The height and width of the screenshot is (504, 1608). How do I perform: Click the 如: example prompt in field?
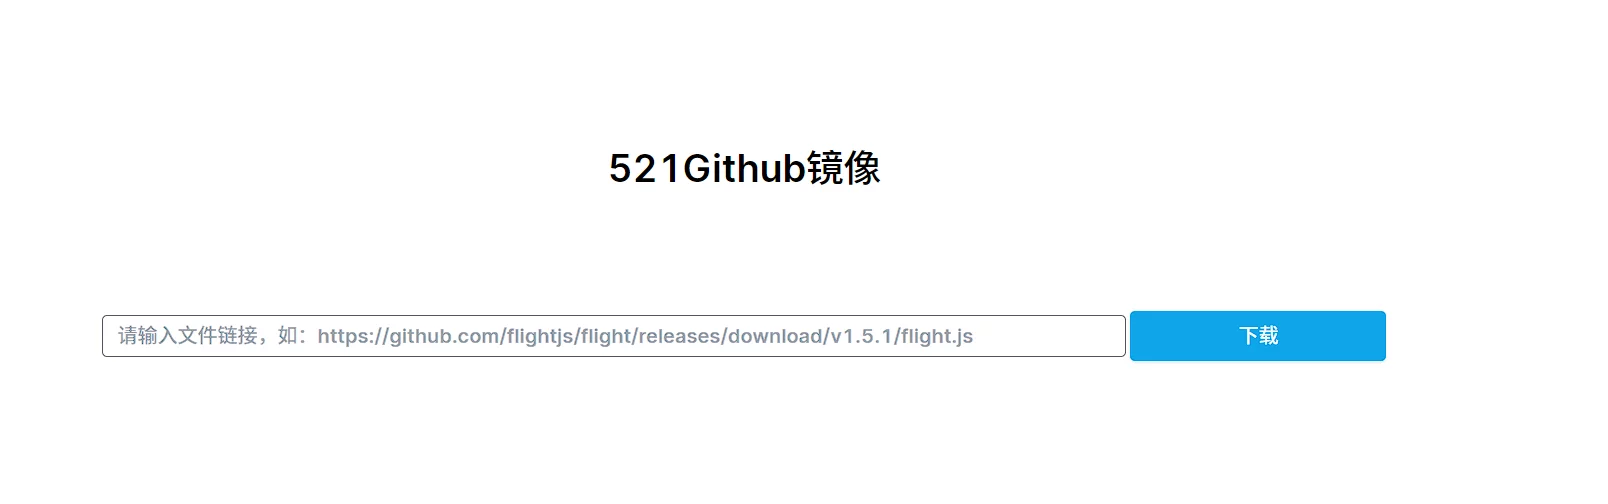click(x=293, y=336)
